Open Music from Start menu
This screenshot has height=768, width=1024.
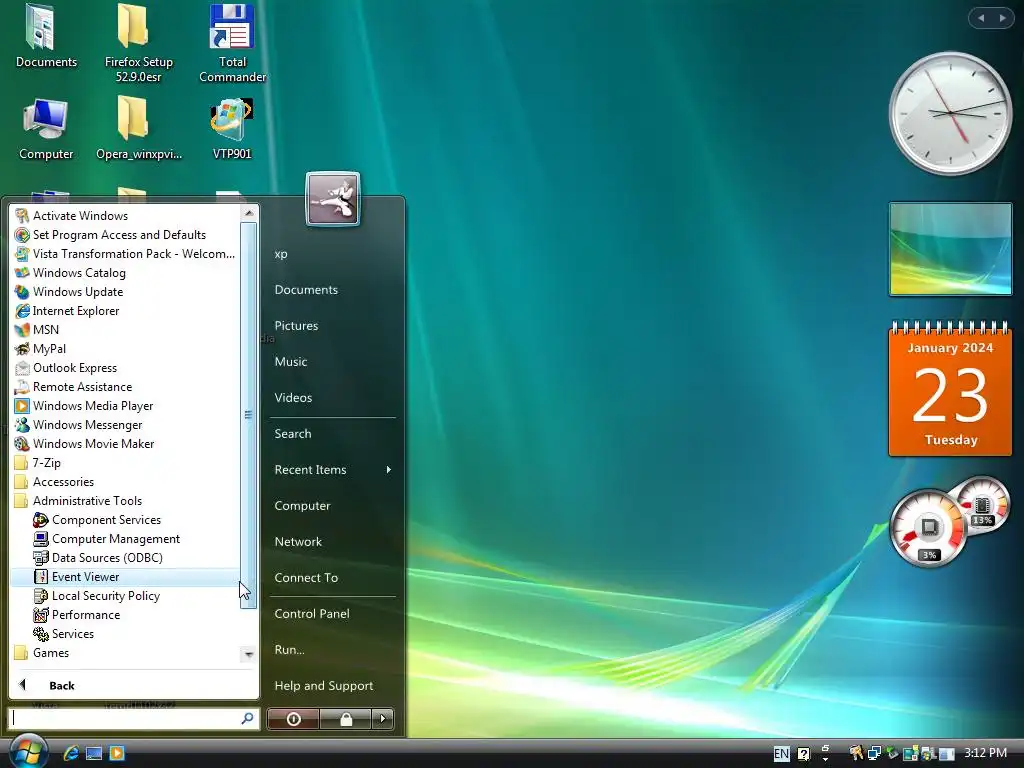click(291, 362)
